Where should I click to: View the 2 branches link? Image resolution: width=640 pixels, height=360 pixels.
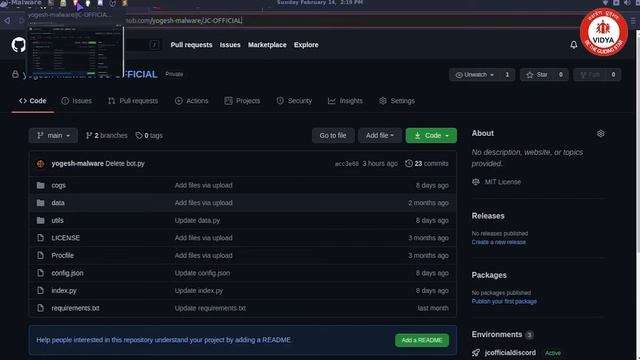[107, 136]
